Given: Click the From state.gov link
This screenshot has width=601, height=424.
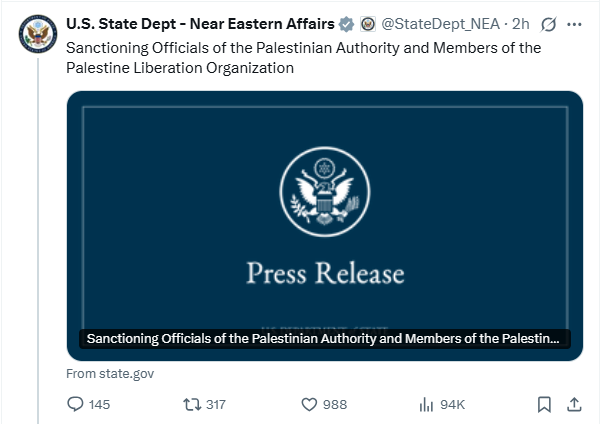Looking at the screenshot, I should coord(110,373).
